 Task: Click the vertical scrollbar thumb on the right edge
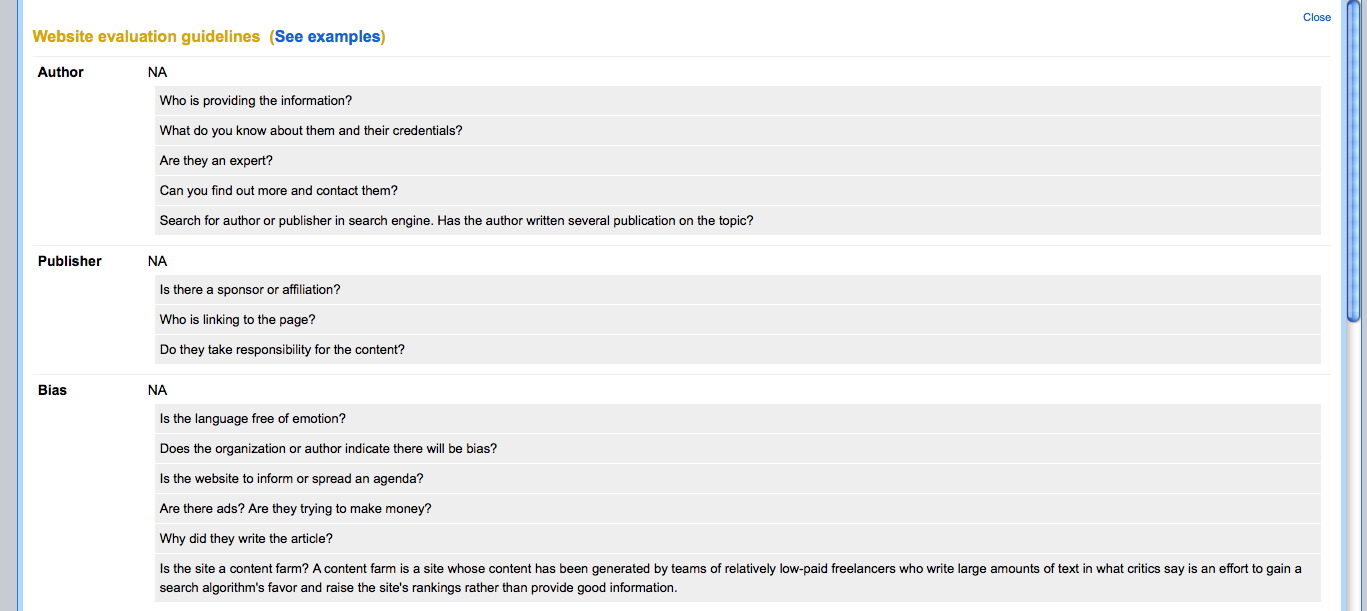[x=1354, y=163]
